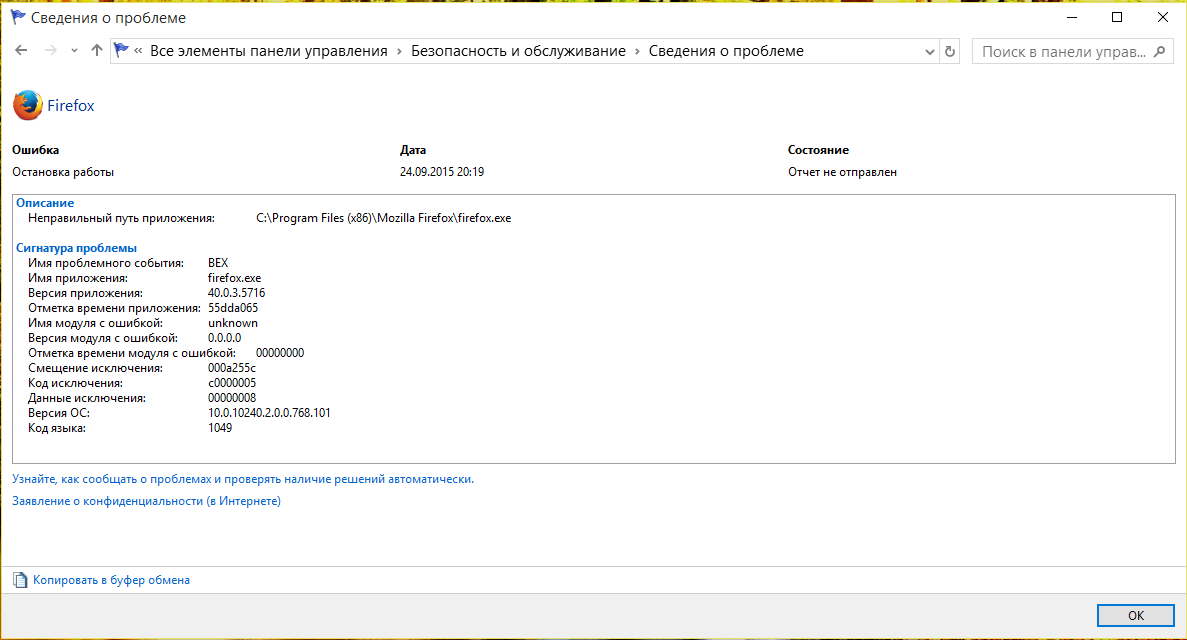
Task: Confirm with the OK button
Action: 1136,615
